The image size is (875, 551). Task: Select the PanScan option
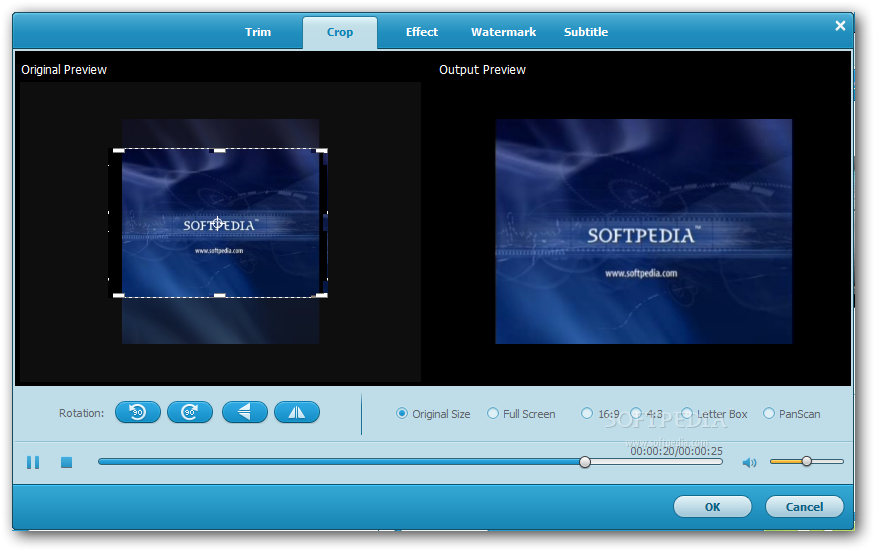[x=792, y=414]
